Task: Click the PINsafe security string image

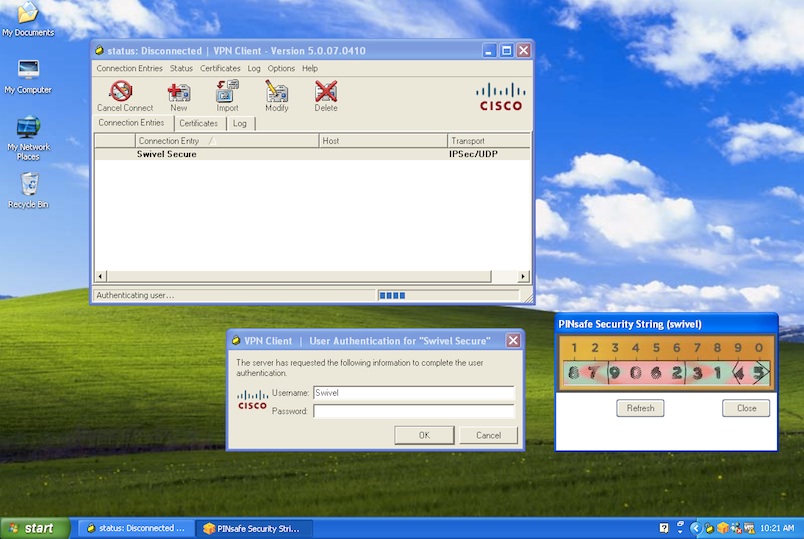Action: (x=666, y=363)
